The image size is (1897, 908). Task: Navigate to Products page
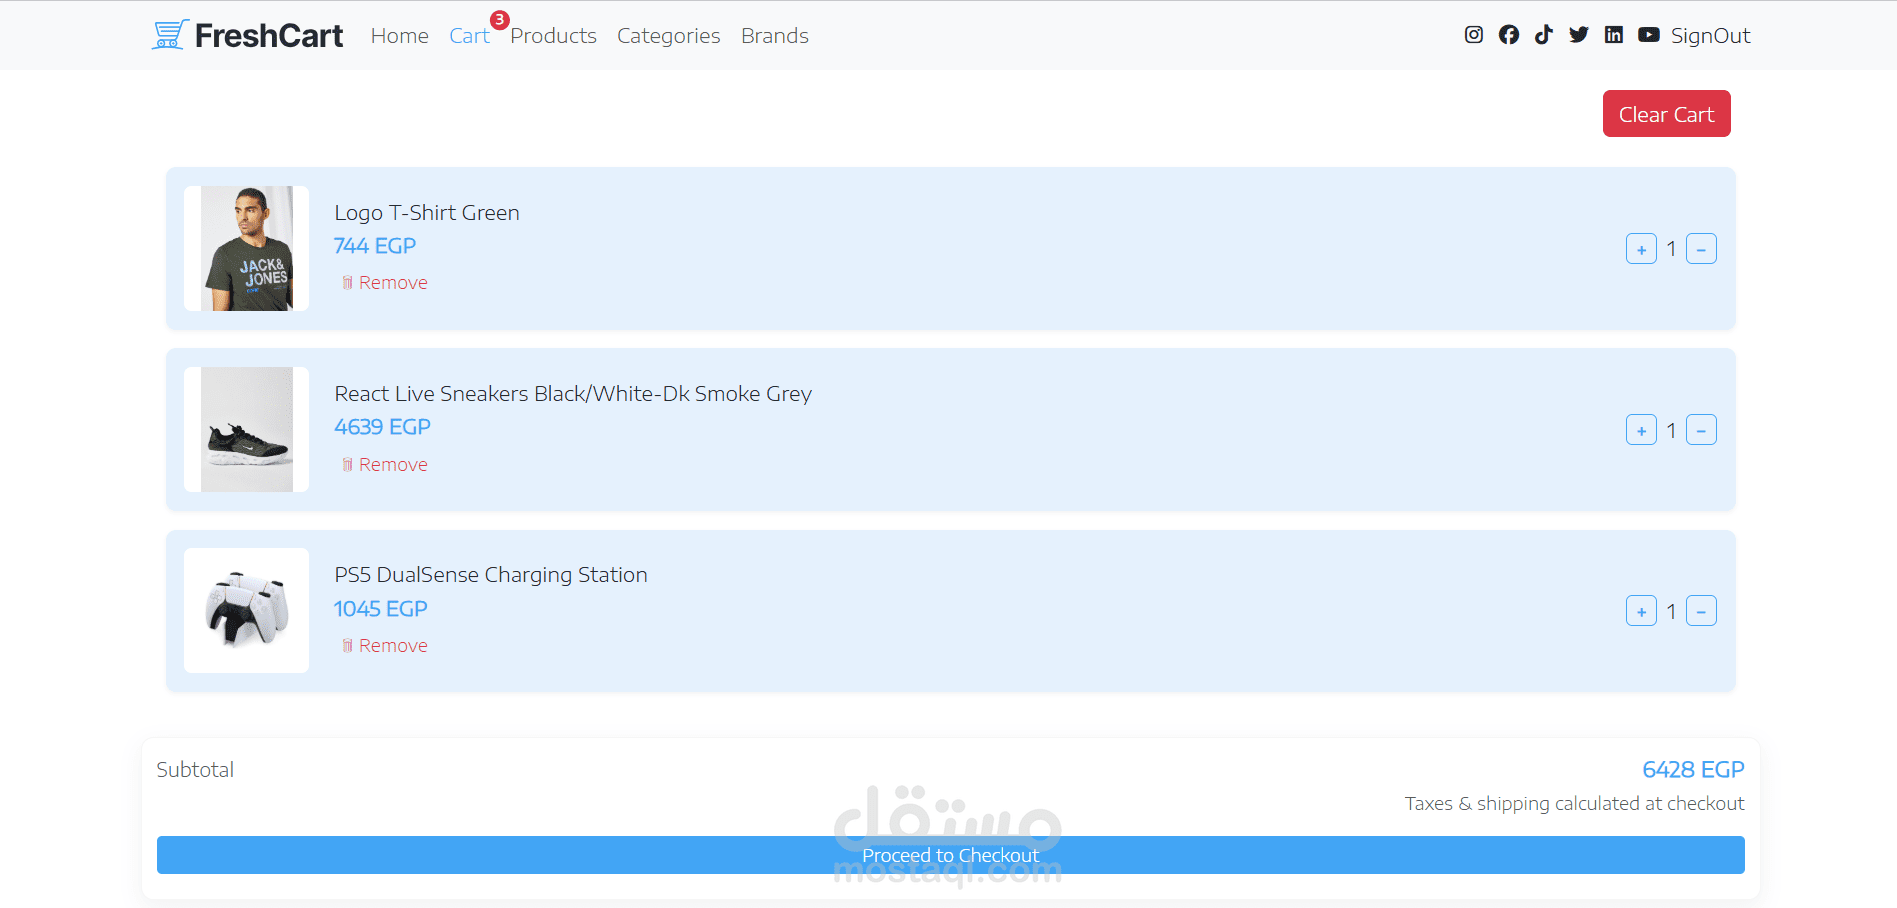click(553, 36)
